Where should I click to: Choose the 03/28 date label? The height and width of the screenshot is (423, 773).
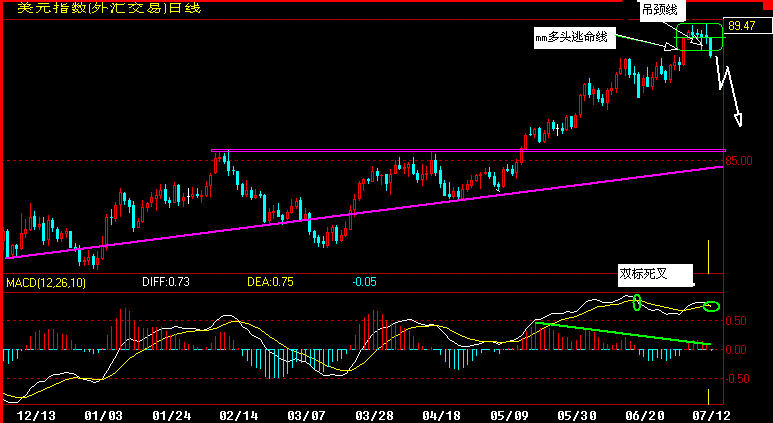(x=374, y=415)
